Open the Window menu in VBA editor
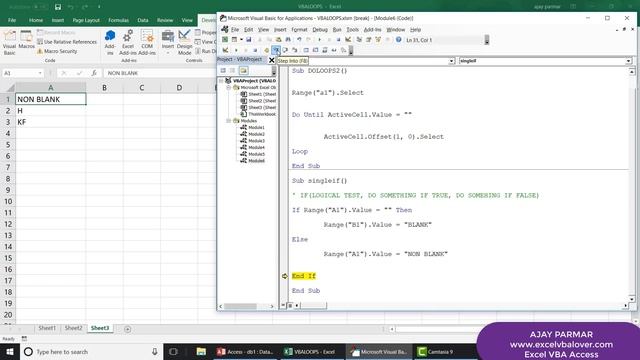640x360 pixels. click(396, 30)
